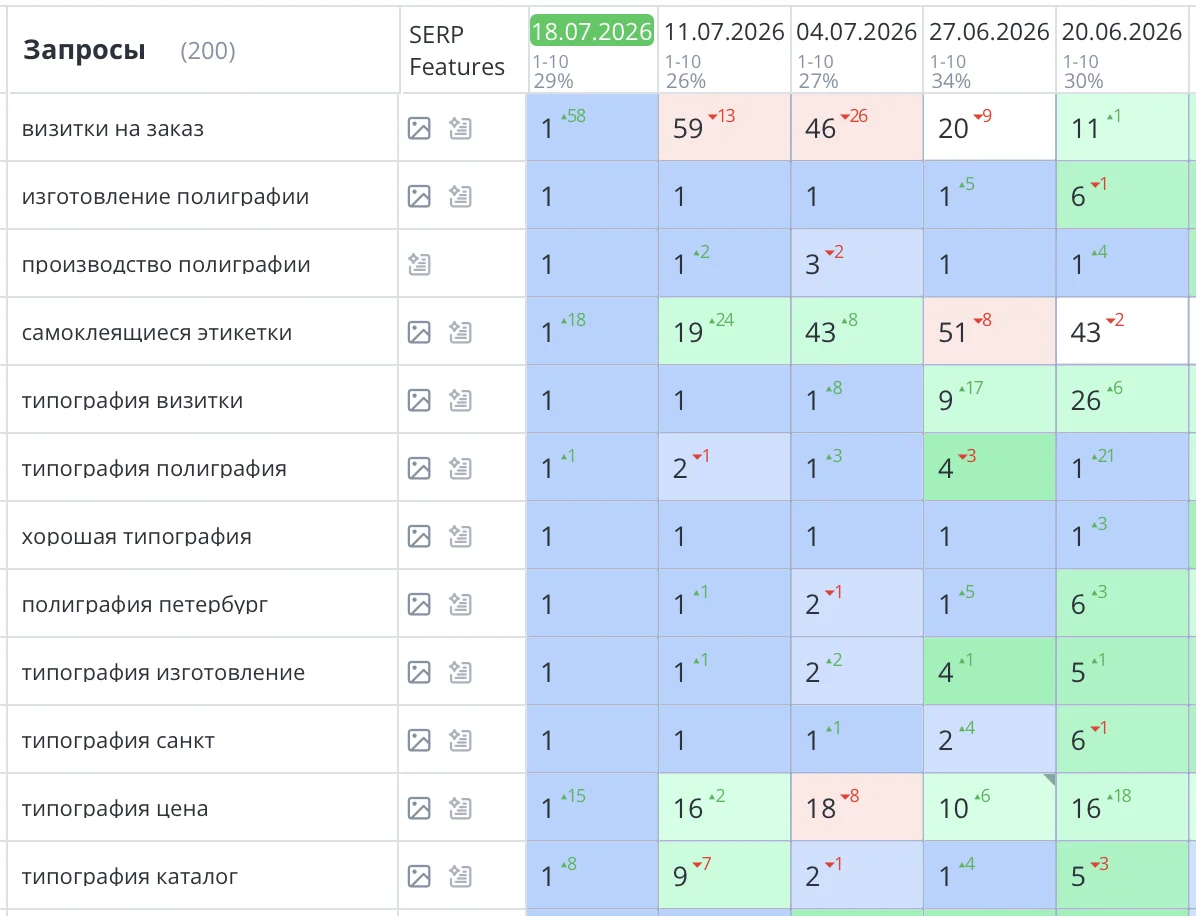Viewport: 1196px width, 916px height.
Task: Click position 18 cell for типография цена
Action: [857, 807]
